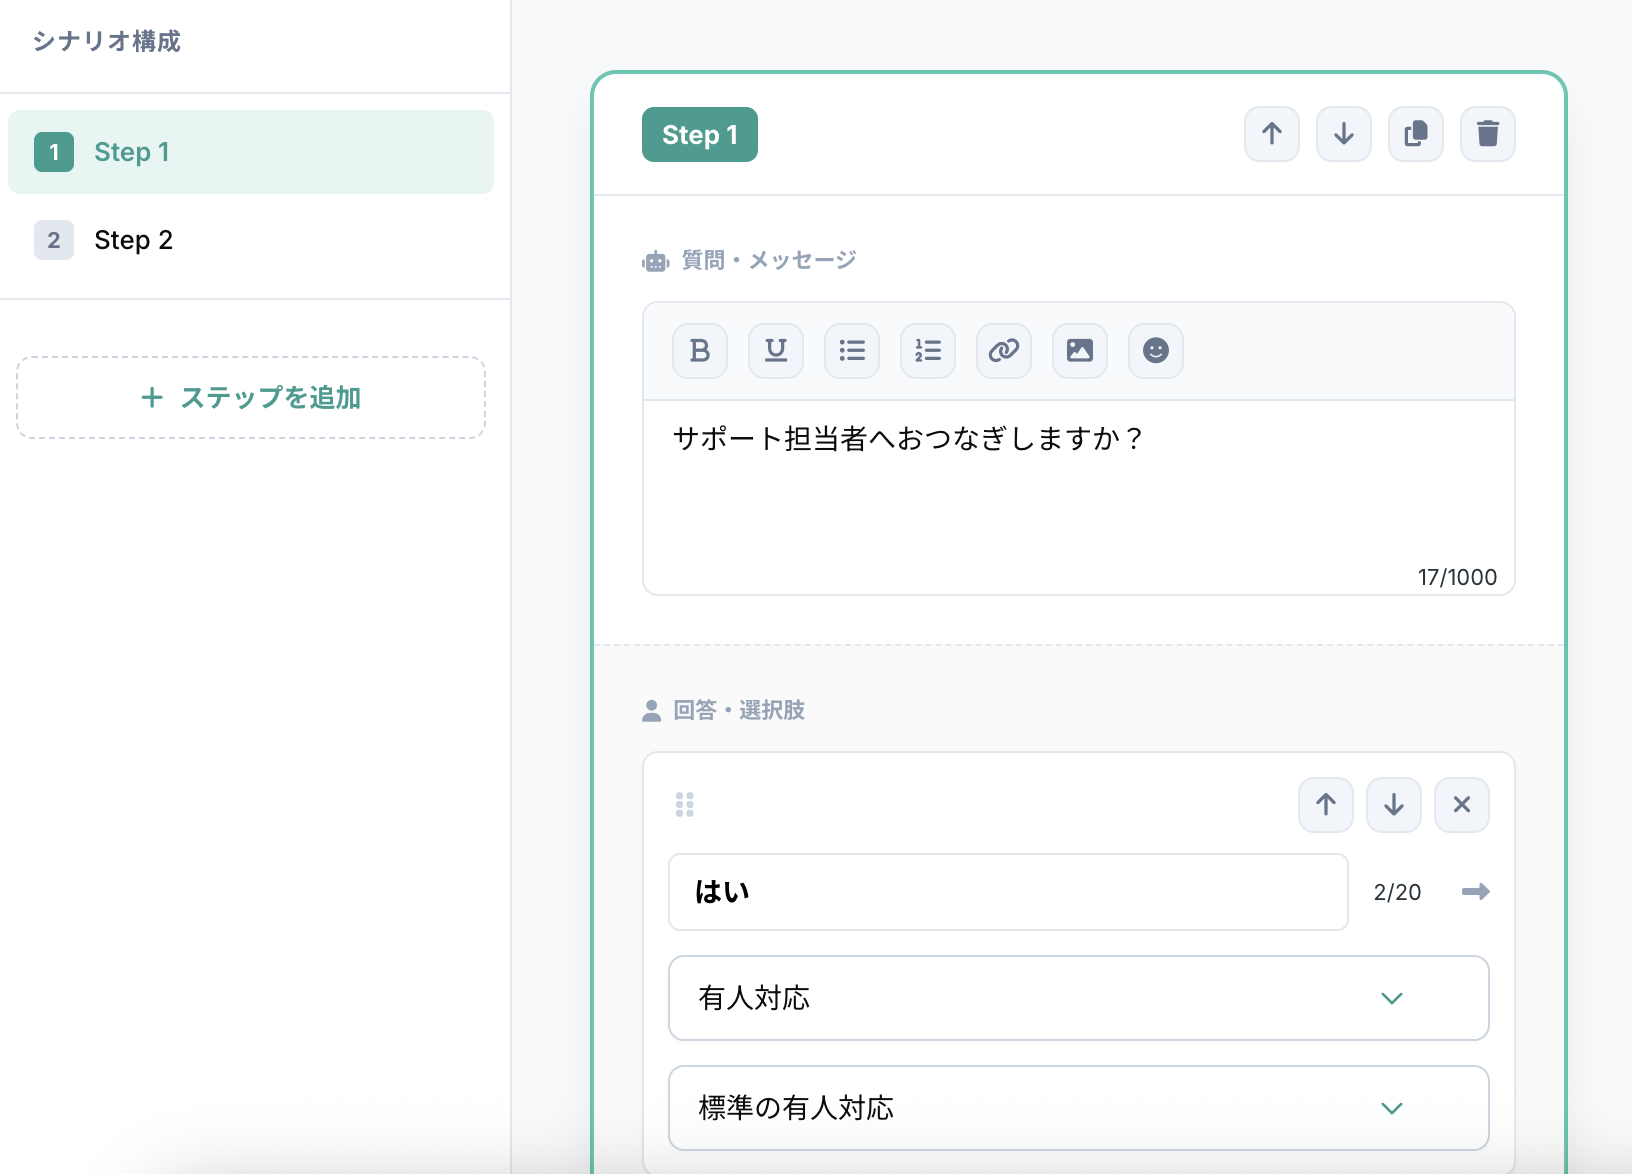The image size is (1632, 1174).
Task: Move Step 1 down with arrow icon
Action: pyautogui.click(x=1344, y=134)
